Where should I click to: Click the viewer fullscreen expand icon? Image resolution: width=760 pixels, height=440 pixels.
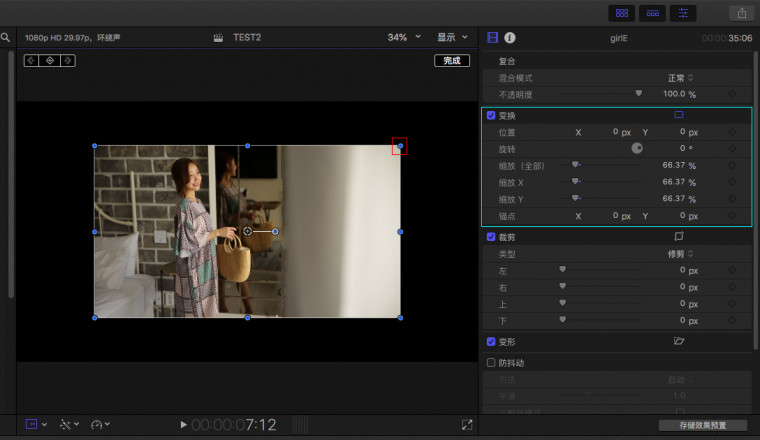click(x=467, y=425)
